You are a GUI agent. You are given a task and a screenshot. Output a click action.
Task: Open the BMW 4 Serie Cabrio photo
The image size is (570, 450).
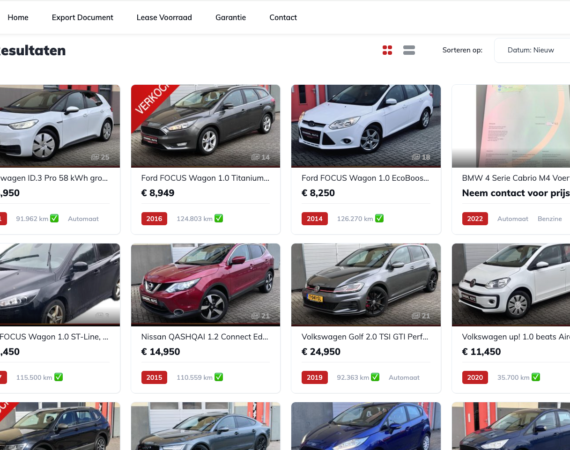coord(511,126)
